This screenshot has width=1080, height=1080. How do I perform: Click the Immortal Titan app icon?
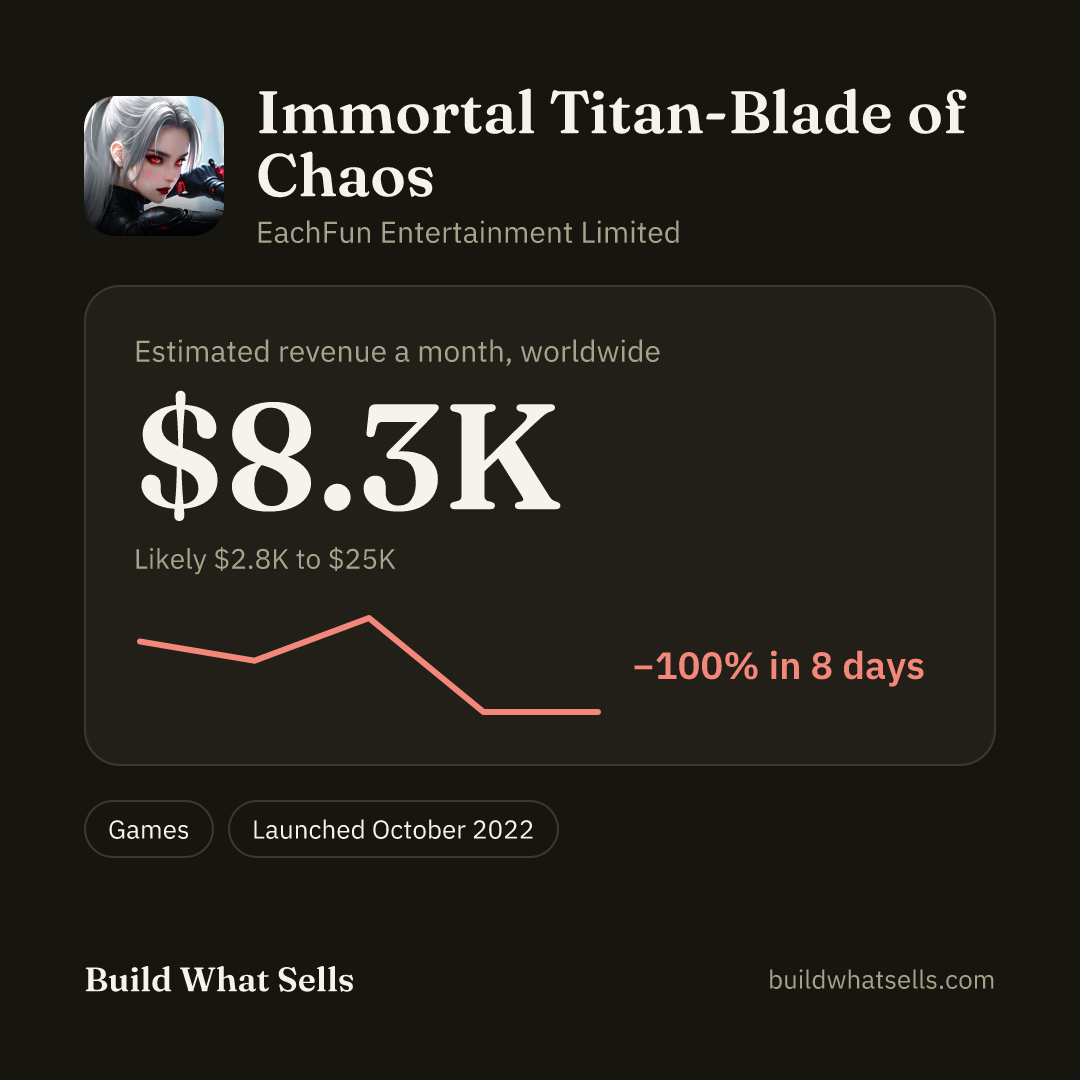154,165
